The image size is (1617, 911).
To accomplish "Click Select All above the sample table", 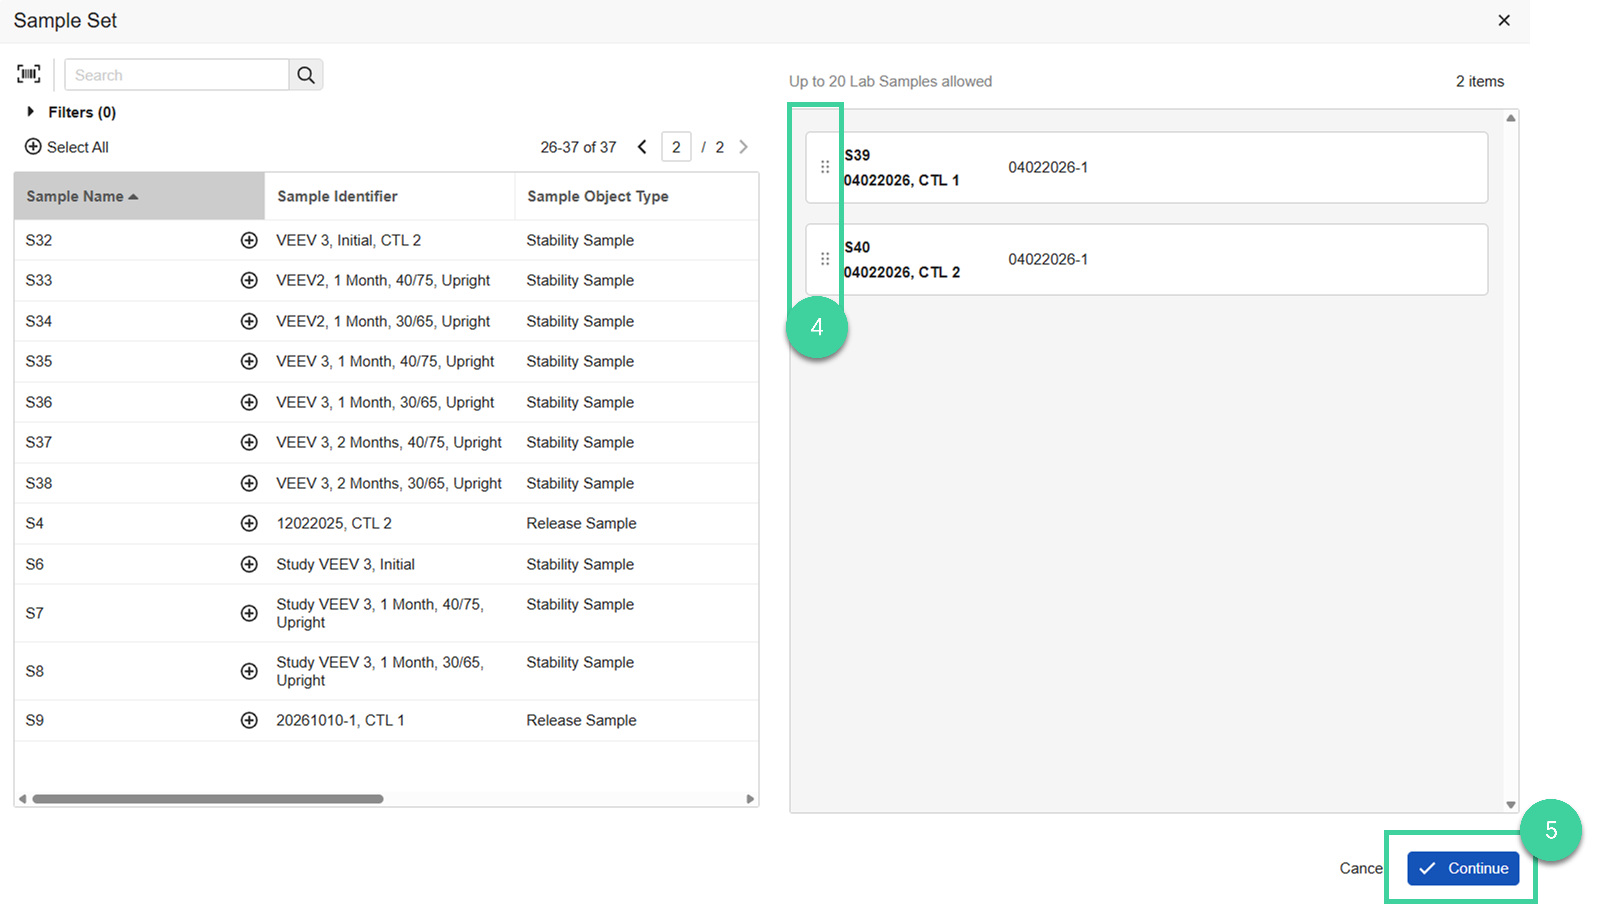I will point(66,146).
